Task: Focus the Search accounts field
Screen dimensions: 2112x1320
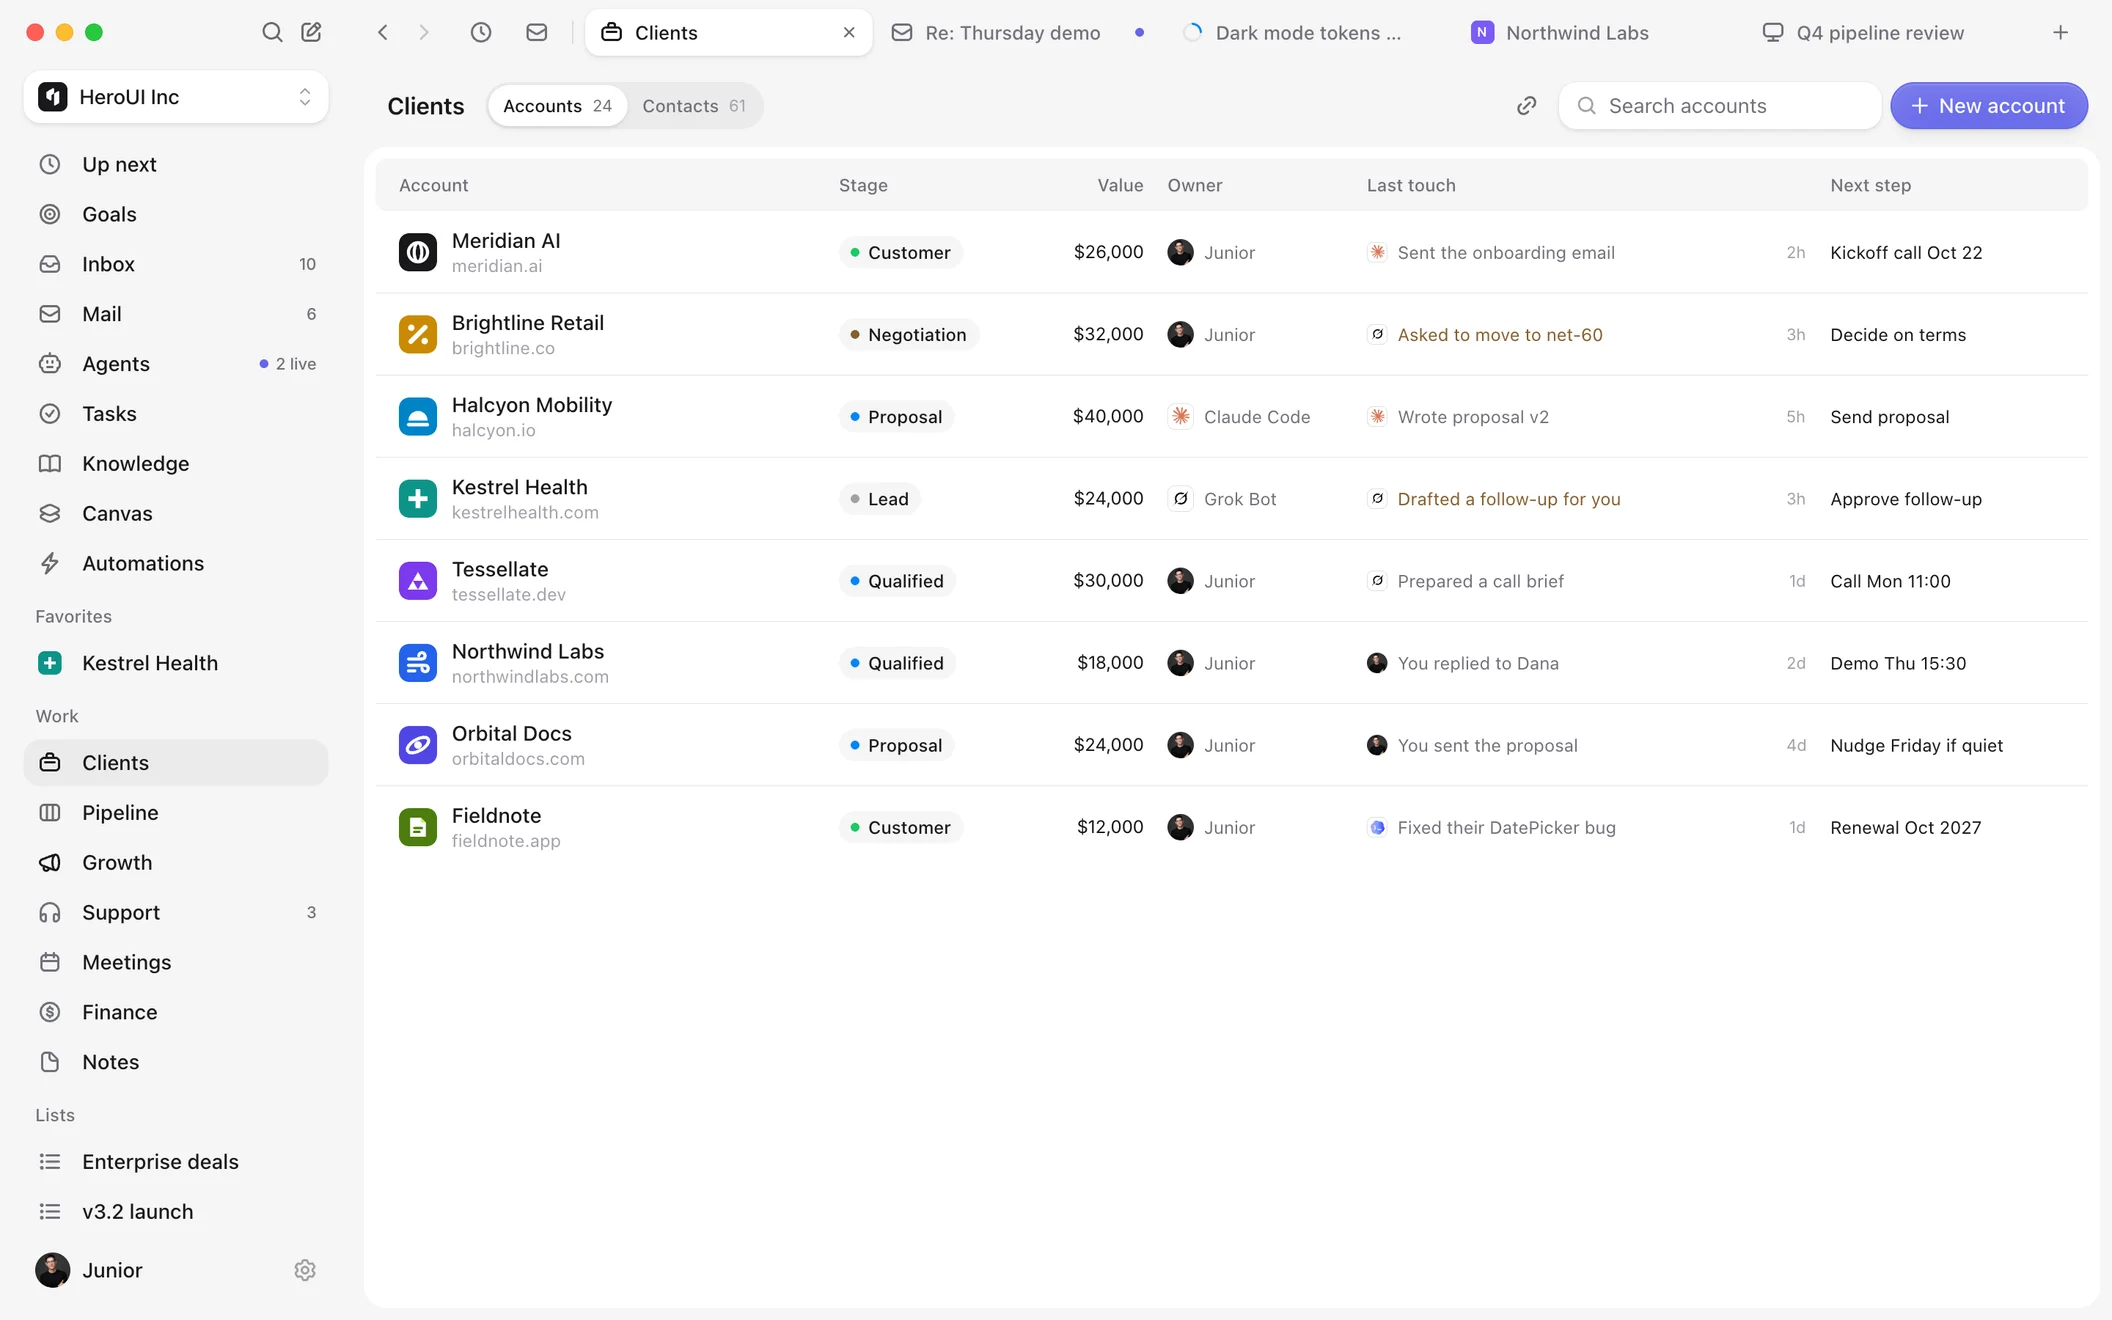Action: tap(1720, 106)
